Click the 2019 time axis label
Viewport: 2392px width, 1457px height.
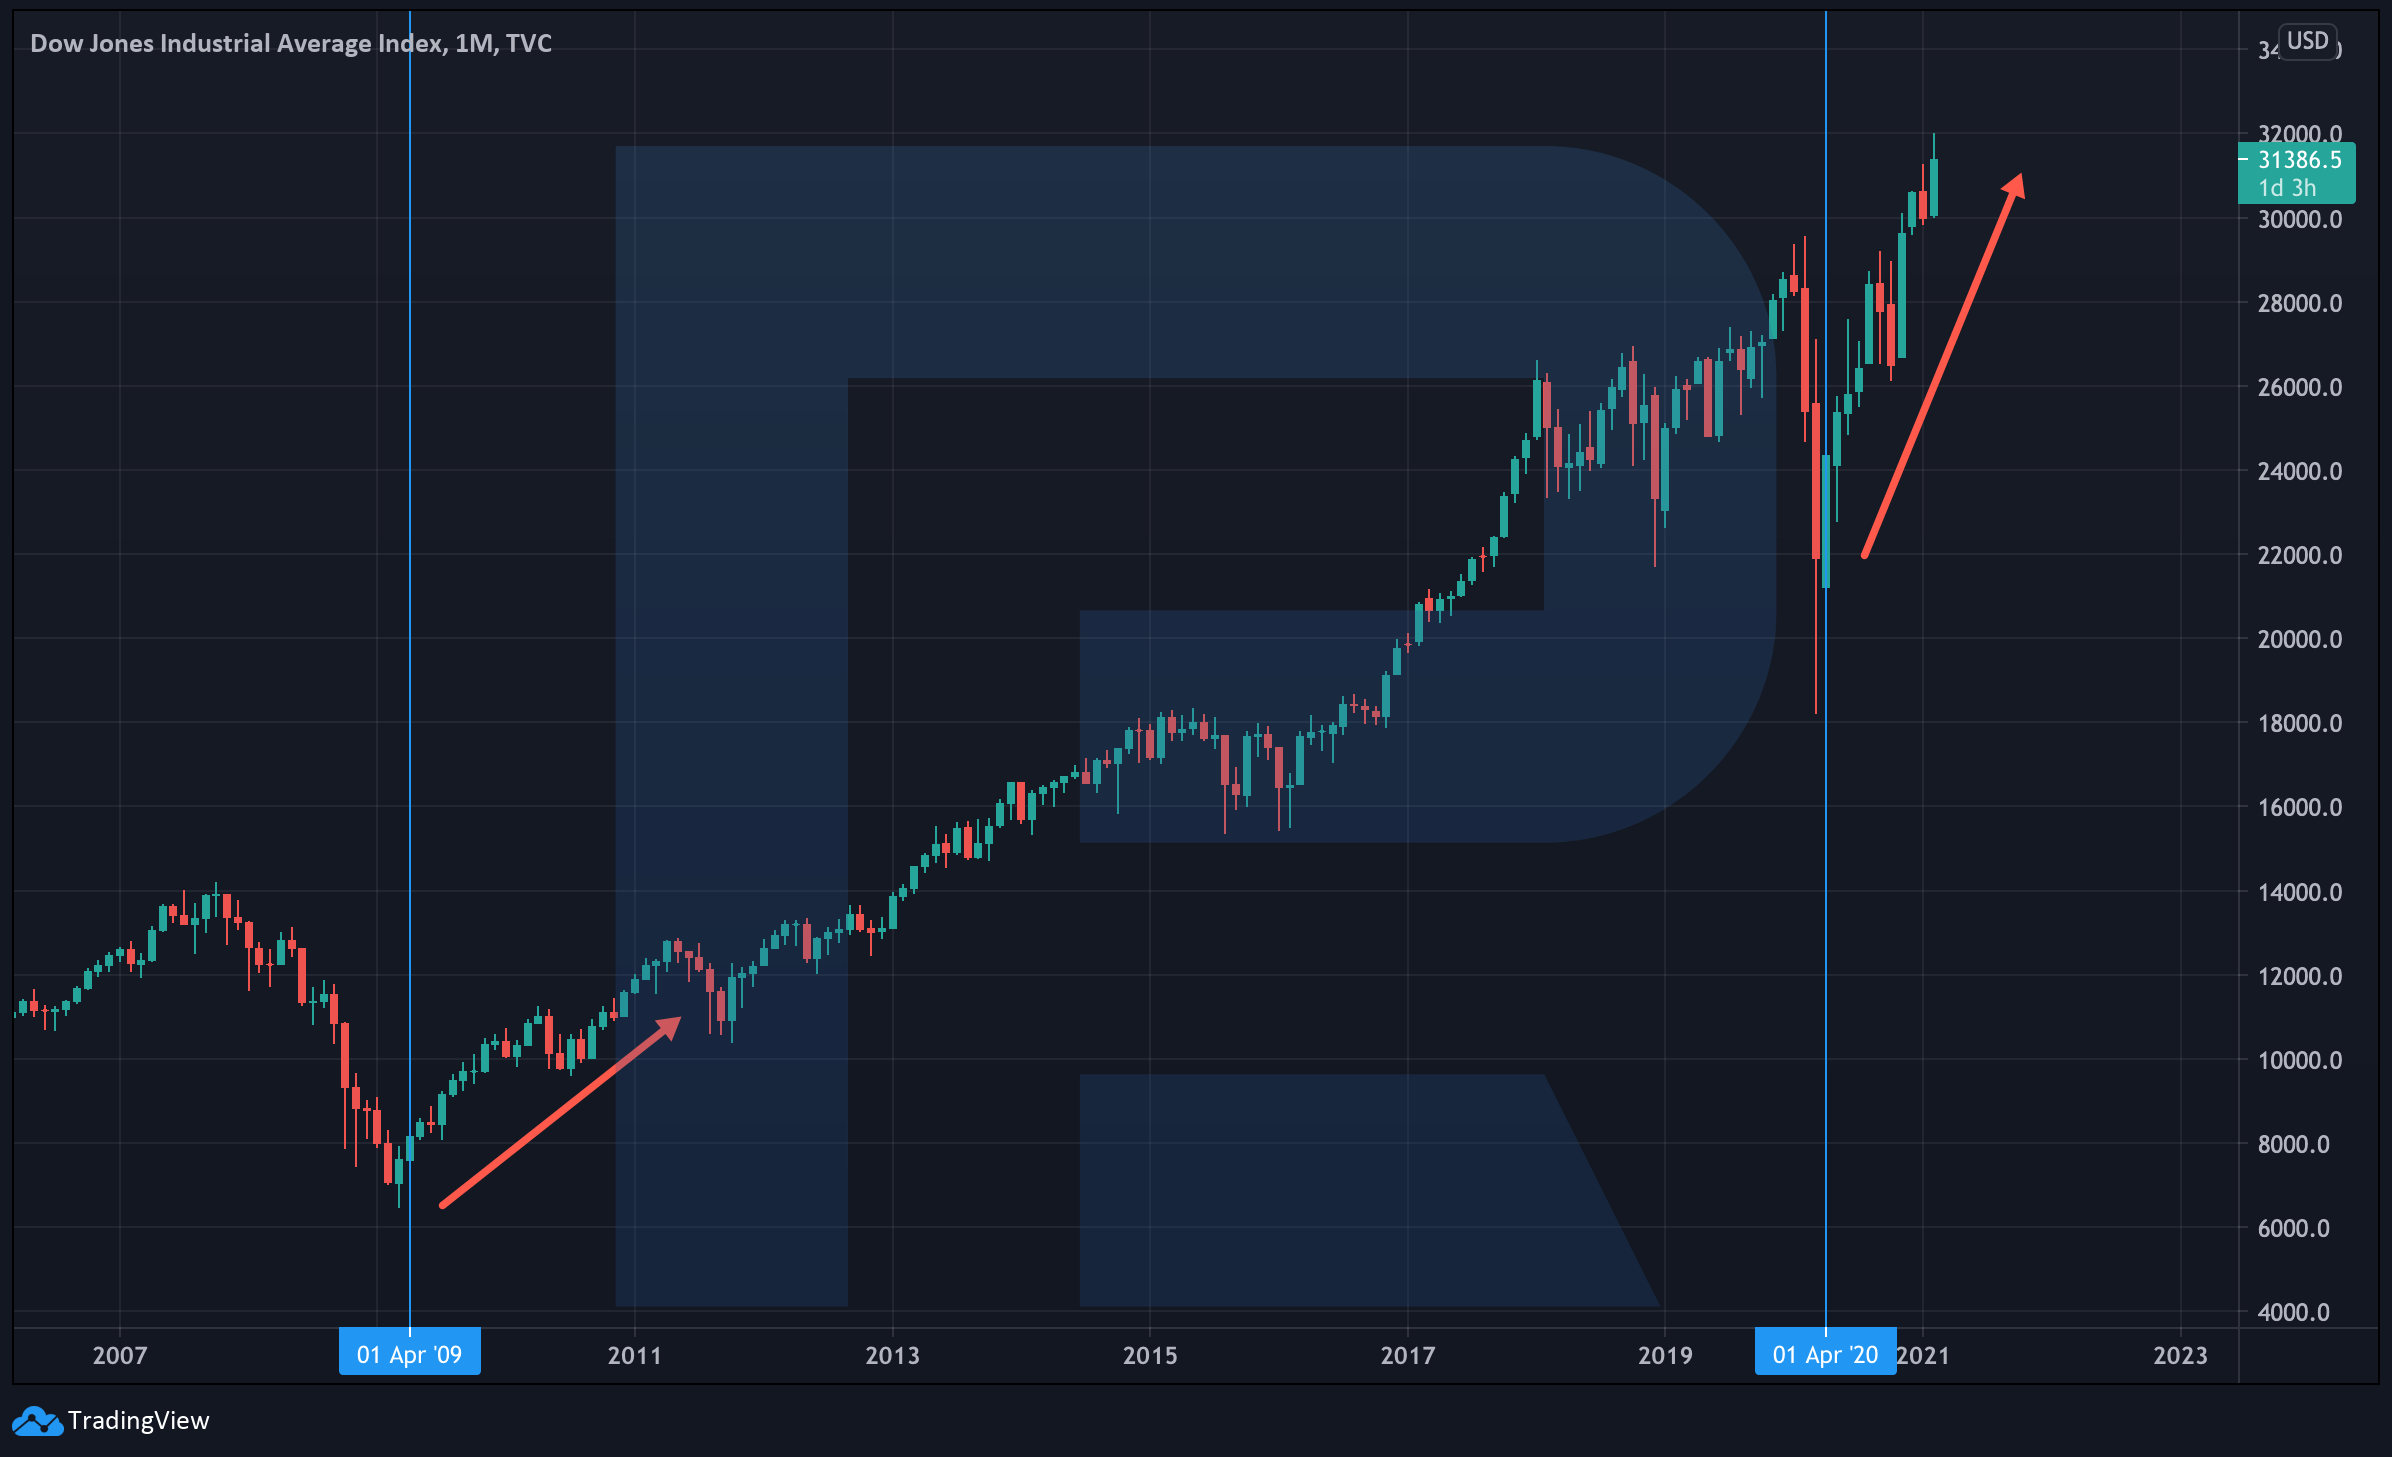1665,1356
